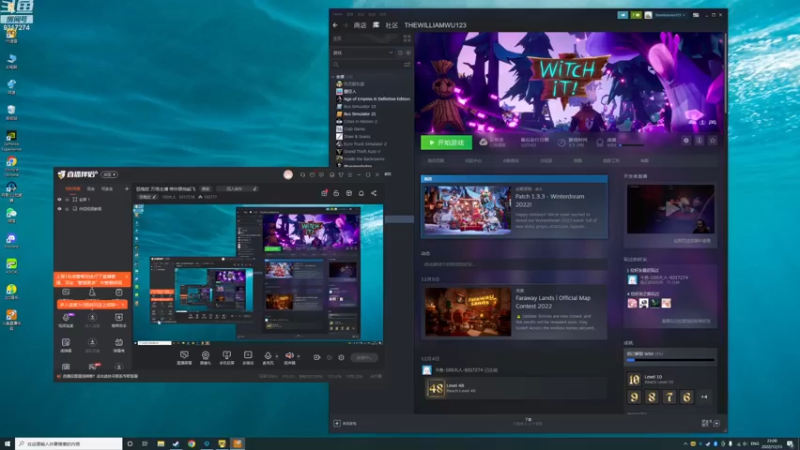Collapse the 全部 games group in Steam
The height and width of the screenshot is (450, 800).
(334, 77)
